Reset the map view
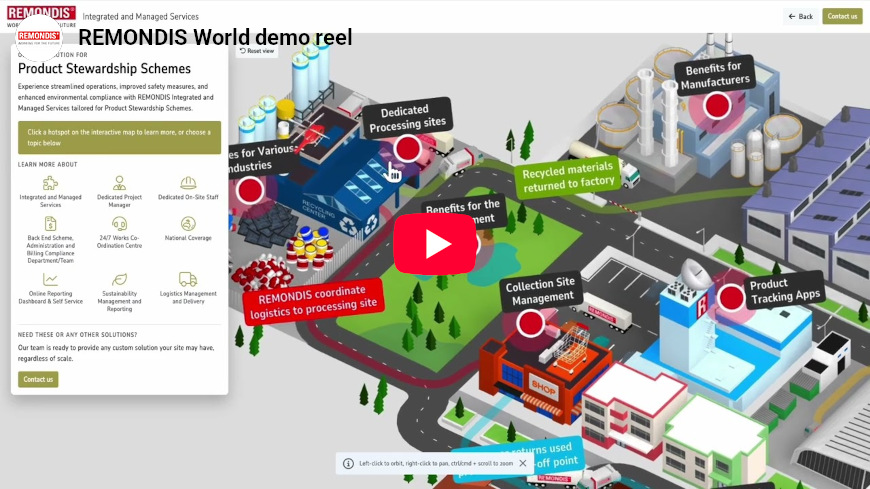The width and height of the screenshot is (870, 489). pyautogui.click(x=257, y=50)
